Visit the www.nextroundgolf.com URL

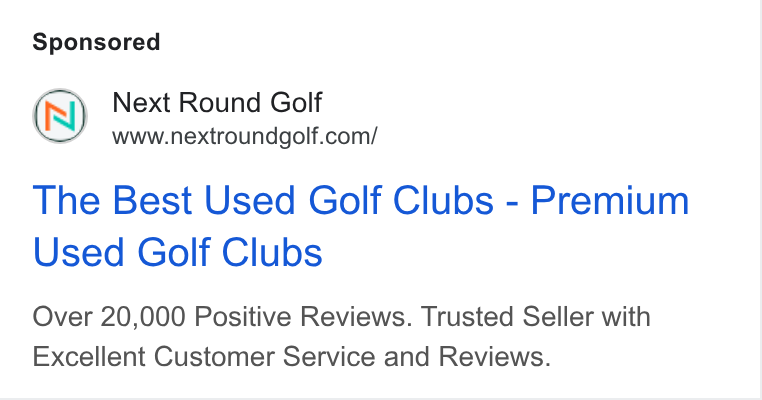coord(244,137)
